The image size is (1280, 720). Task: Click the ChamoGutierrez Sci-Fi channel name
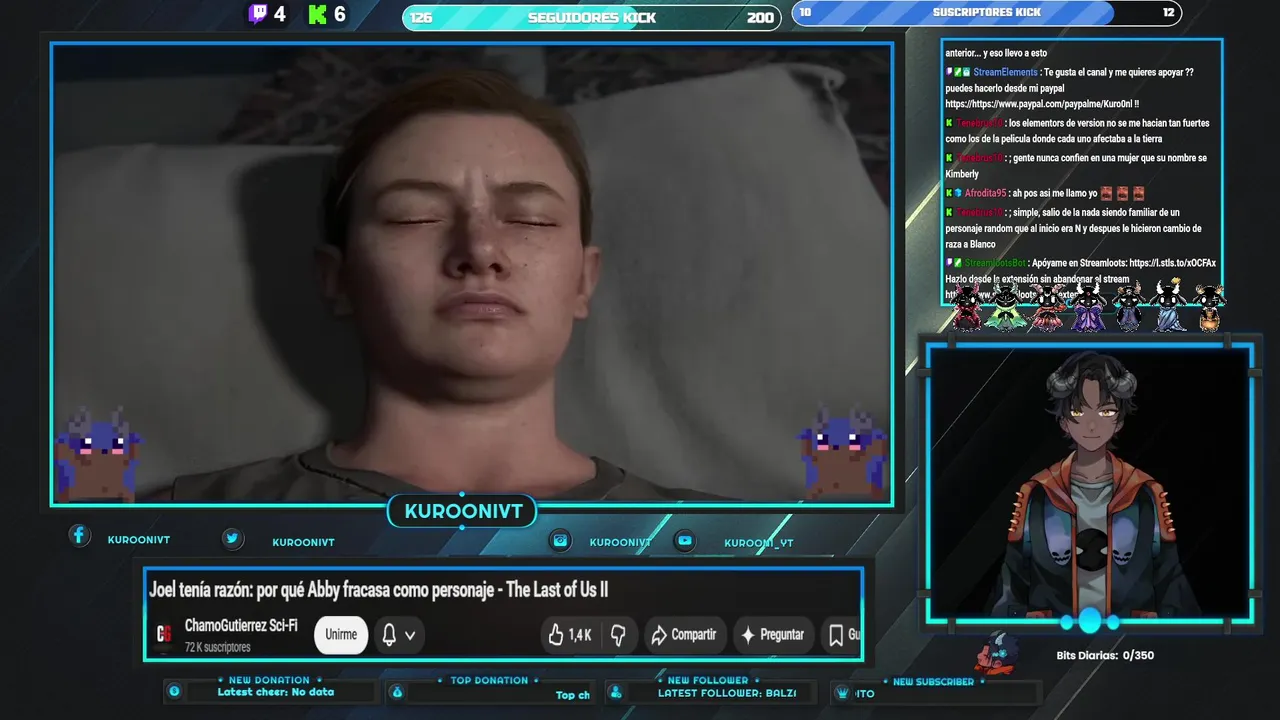tap(241, 625)
